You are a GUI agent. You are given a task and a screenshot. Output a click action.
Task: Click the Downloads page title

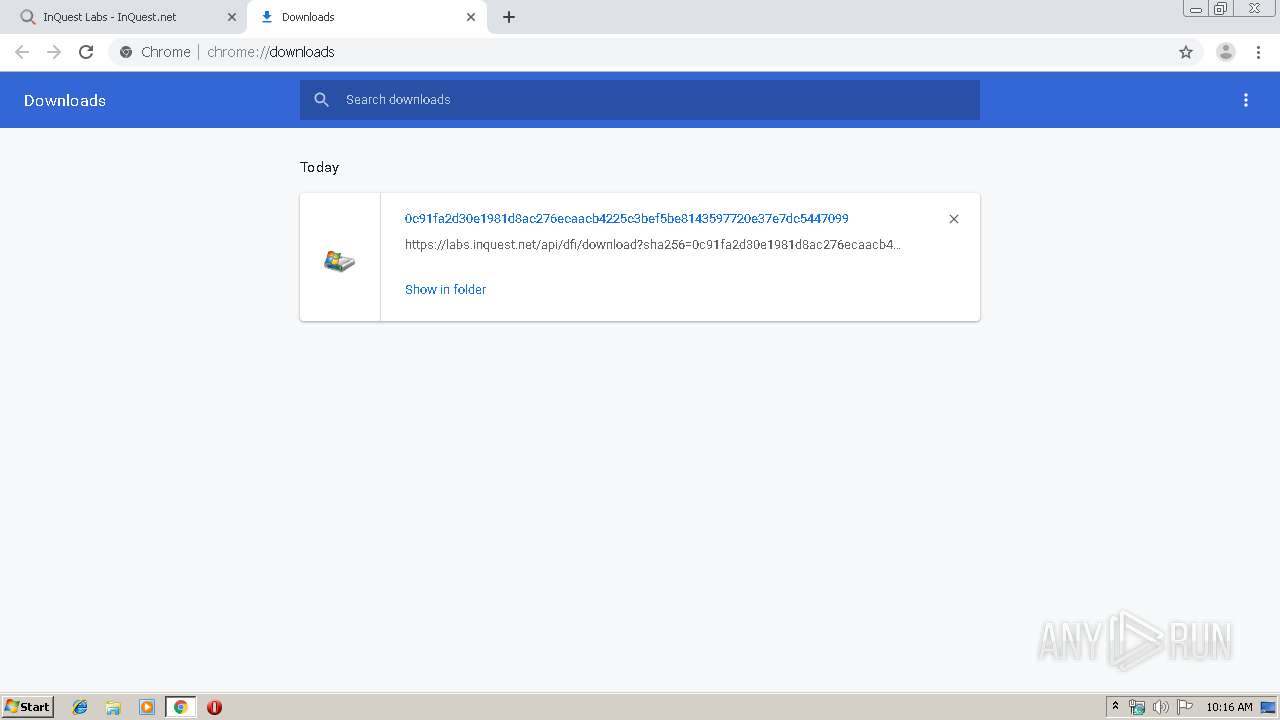[65, 100]
